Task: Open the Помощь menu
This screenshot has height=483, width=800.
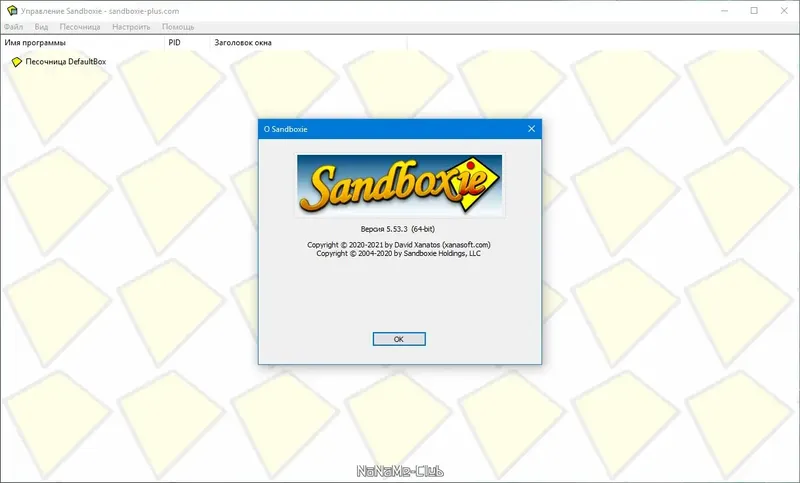Action: [178, 27]
